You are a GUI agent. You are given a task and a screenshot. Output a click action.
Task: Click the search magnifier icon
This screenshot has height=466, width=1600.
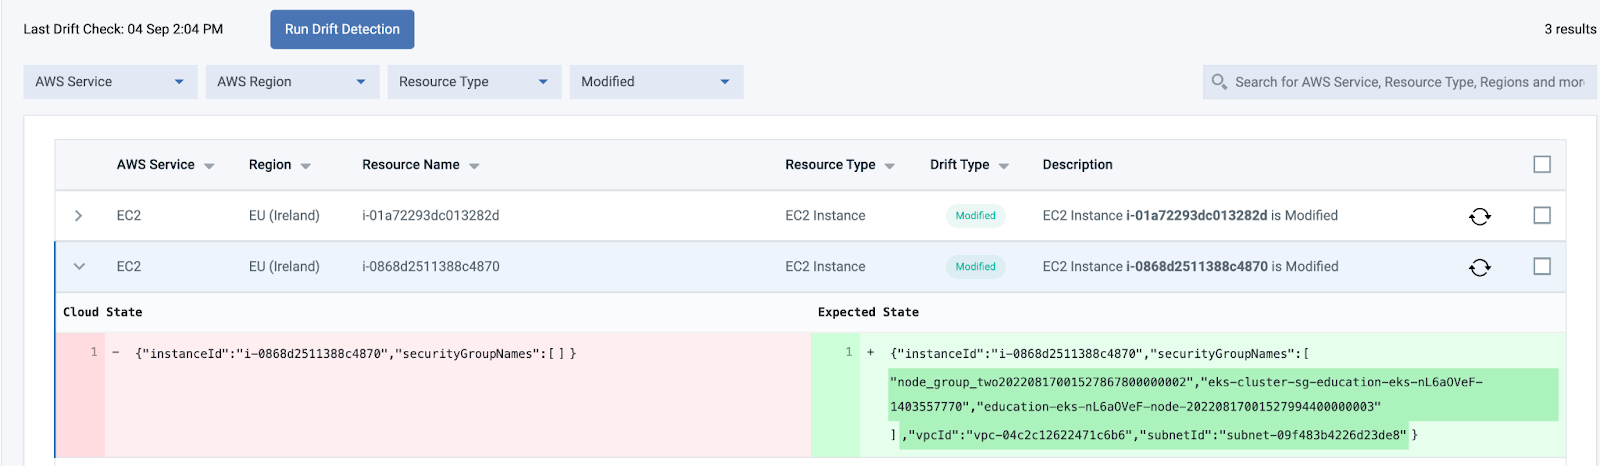pyautogui.click(x=1219, y=82)
